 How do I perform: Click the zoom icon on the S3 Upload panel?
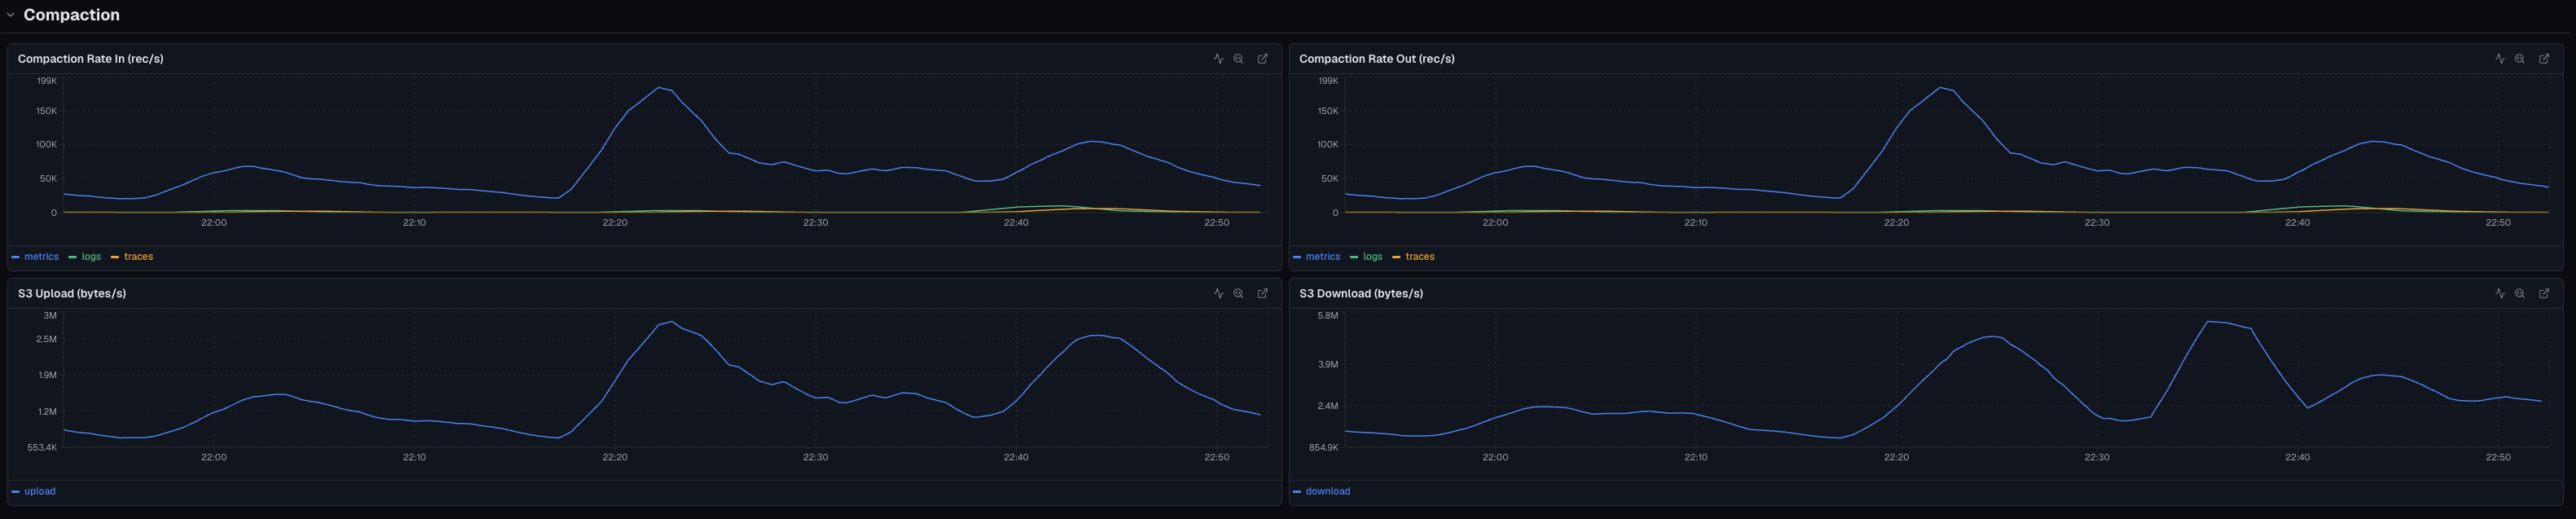pyautogui.click(x=1238, y=293)
